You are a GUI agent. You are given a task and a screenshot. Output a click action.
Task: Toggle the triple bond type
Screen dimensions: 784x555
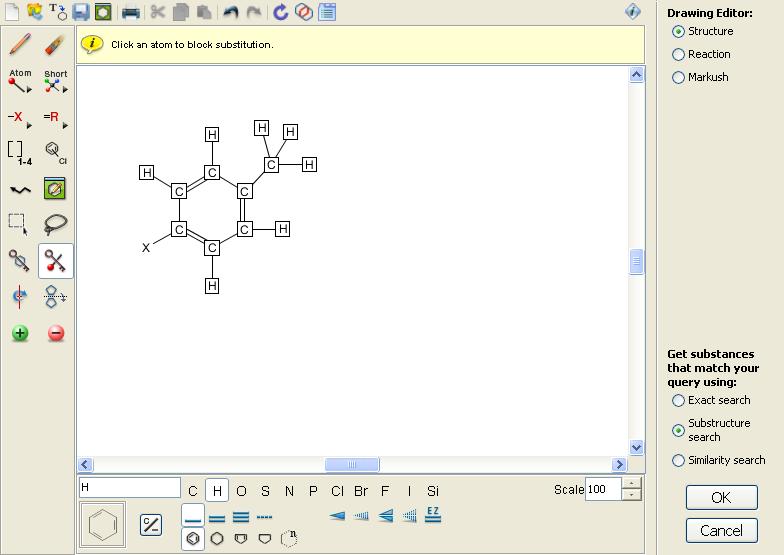tap(240, 518)
